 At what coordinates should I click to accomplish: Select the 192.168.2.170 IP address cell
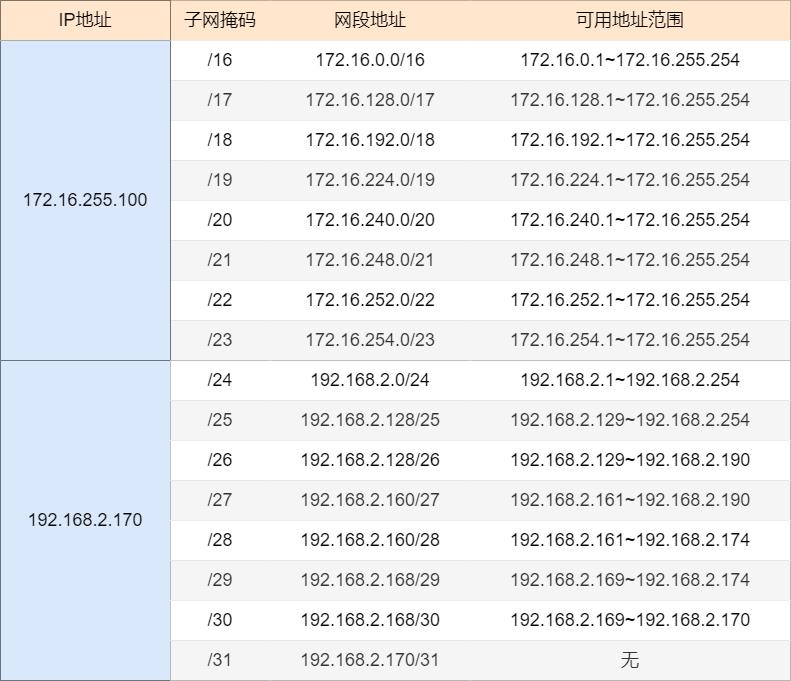pyautogui.click(x=85, y=520)
